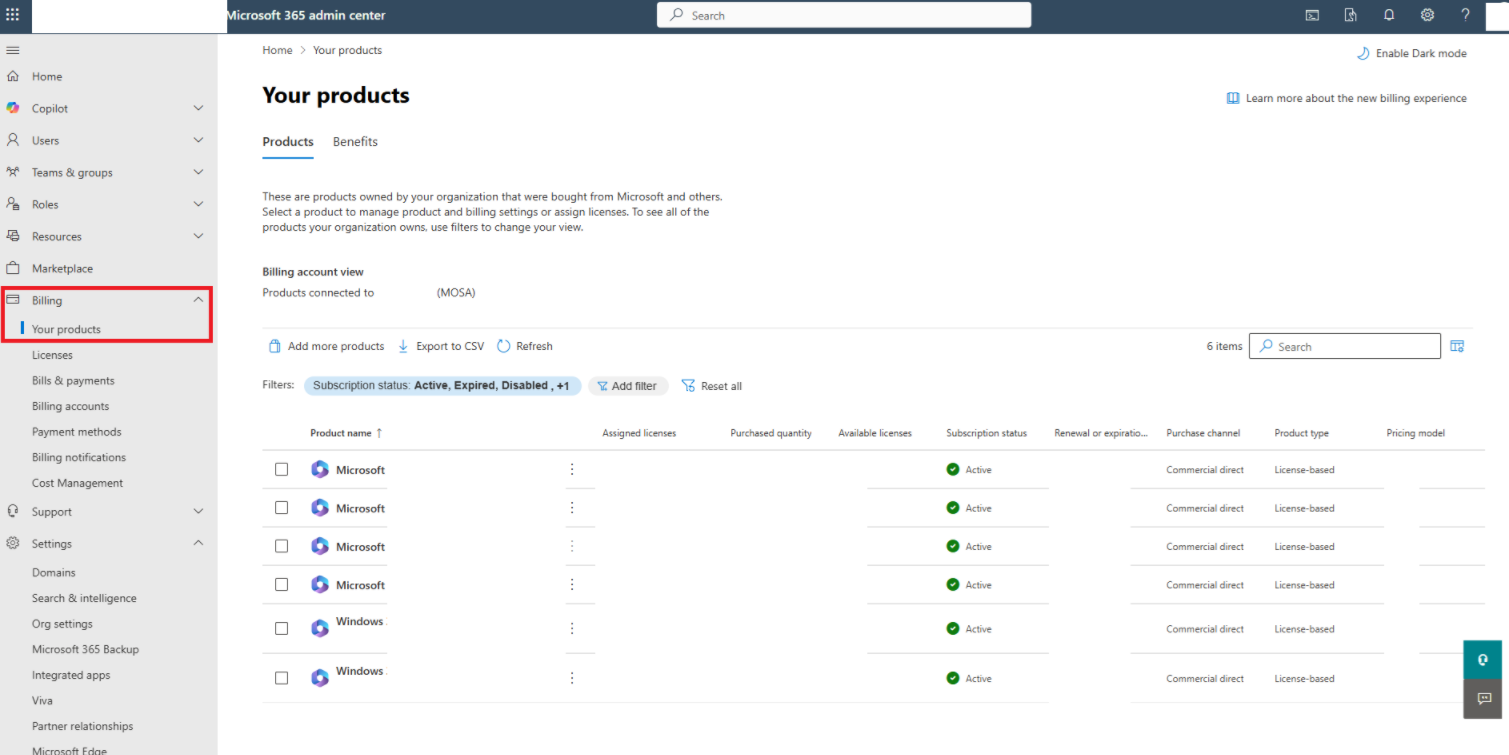Click the Refresh circular arrow icon
This screenshot has width=1509, height=755.
click(504, 346)
